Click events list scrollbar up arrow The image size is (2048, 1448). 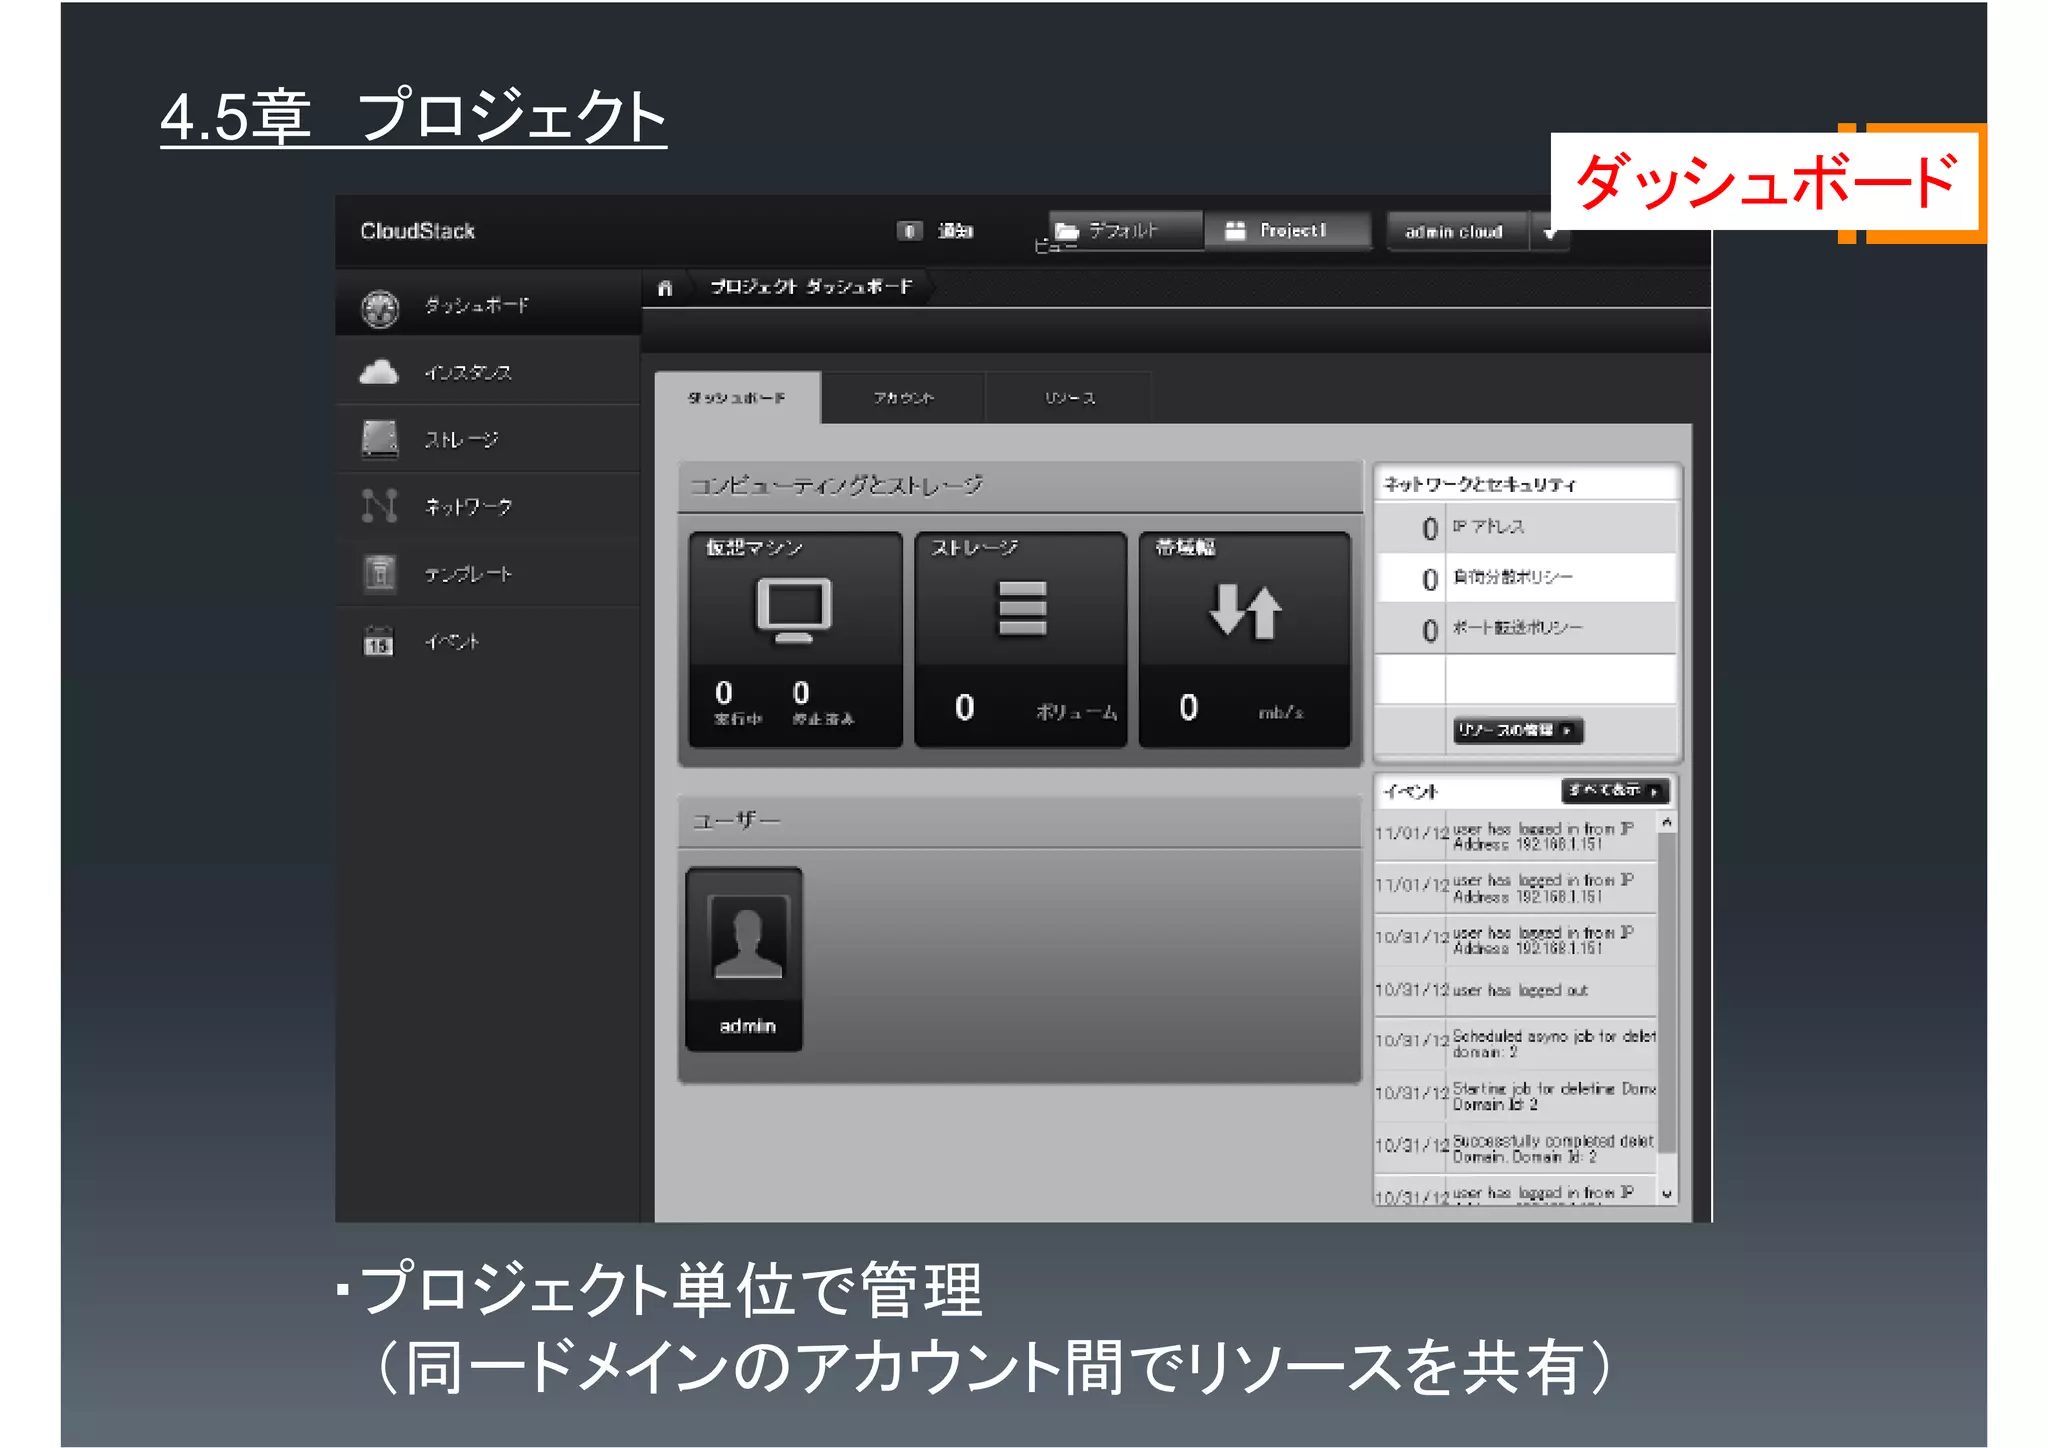coord(1667,822)
